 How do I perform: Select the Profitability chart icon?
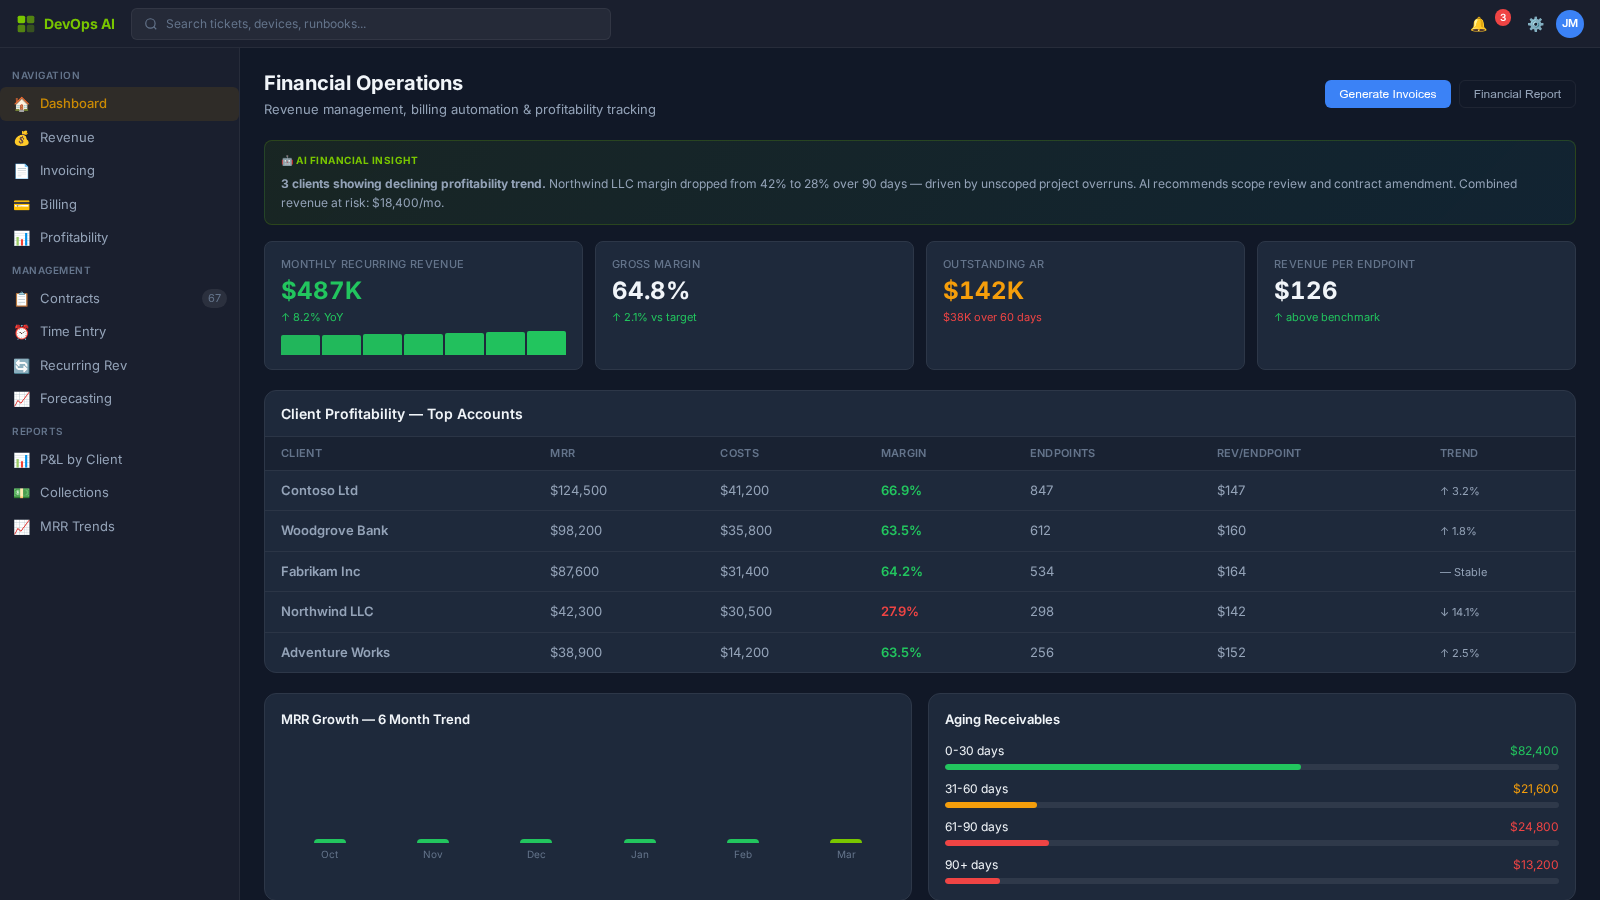[x=21, y=238]
